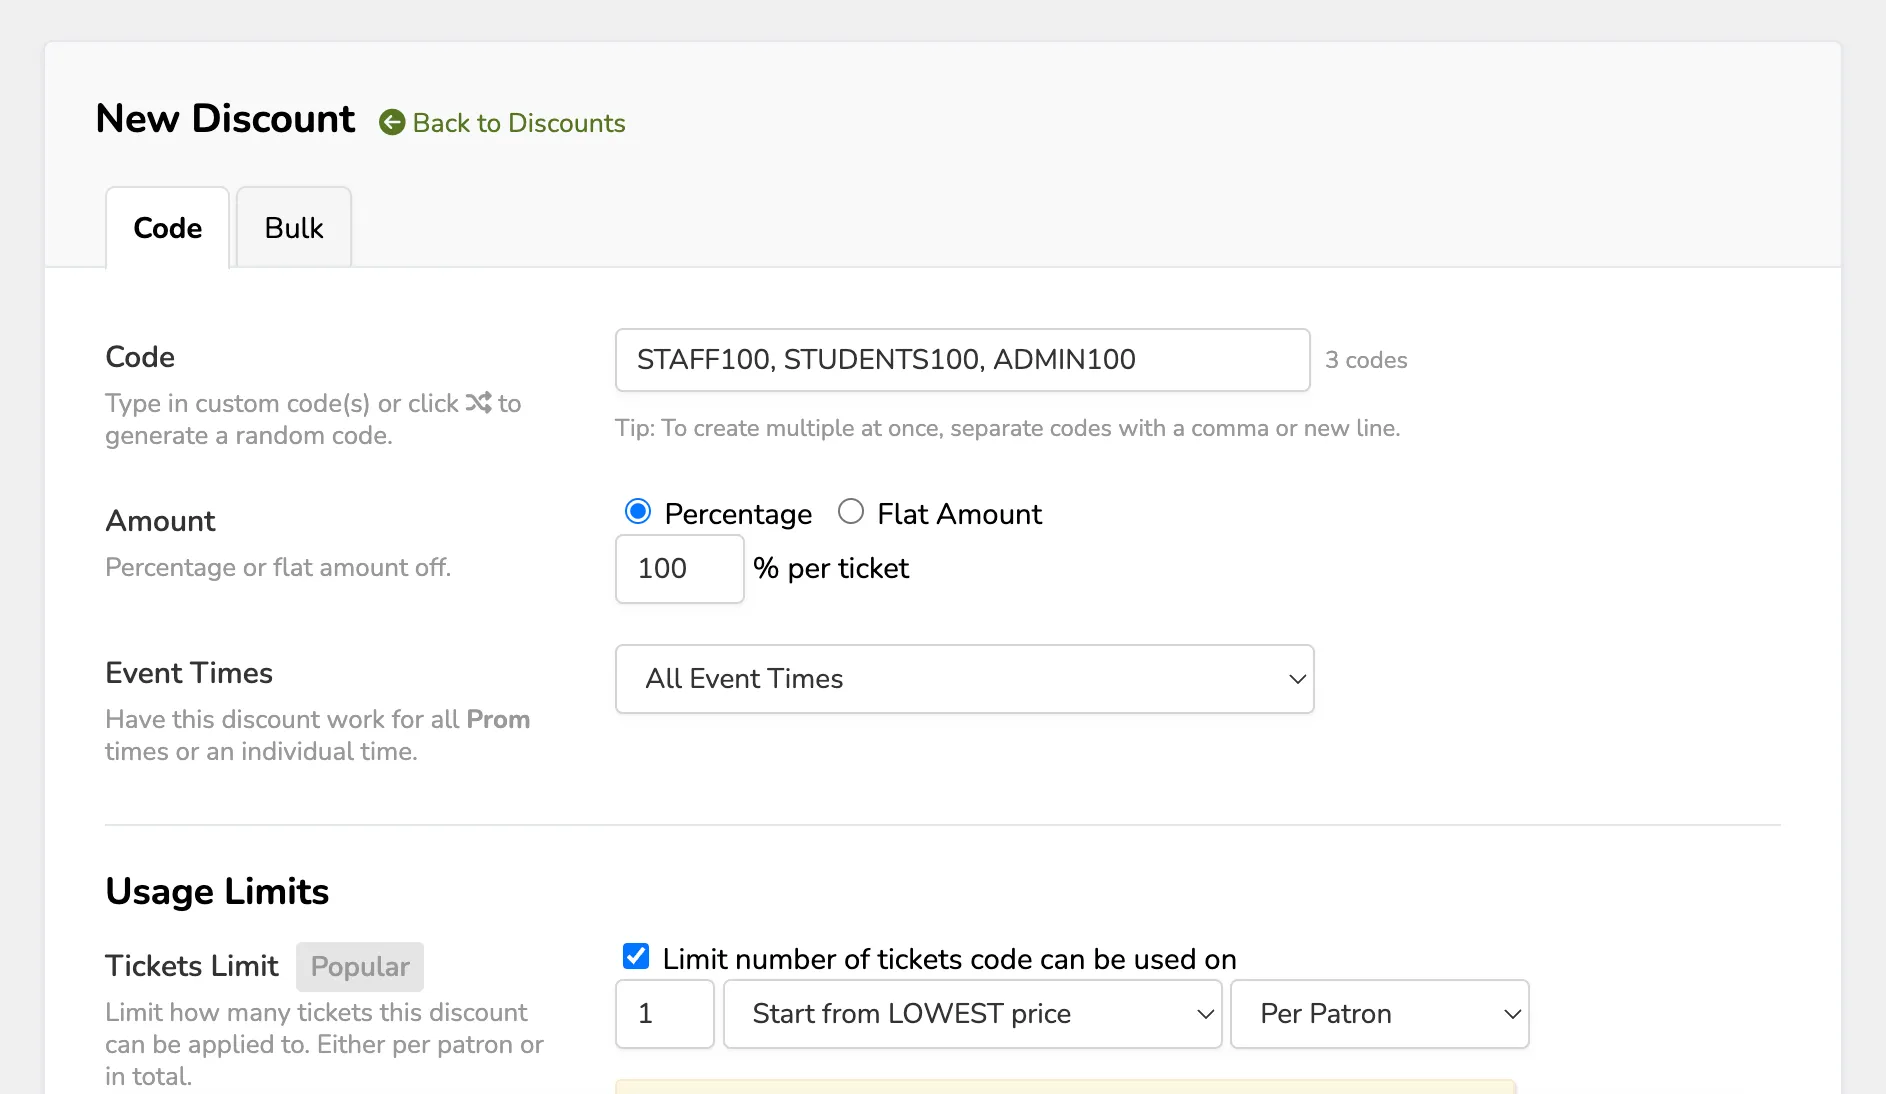Click the Tip about multiple codes text
Viewport: 1886px width, 1094px height.
click(1007, 428)
